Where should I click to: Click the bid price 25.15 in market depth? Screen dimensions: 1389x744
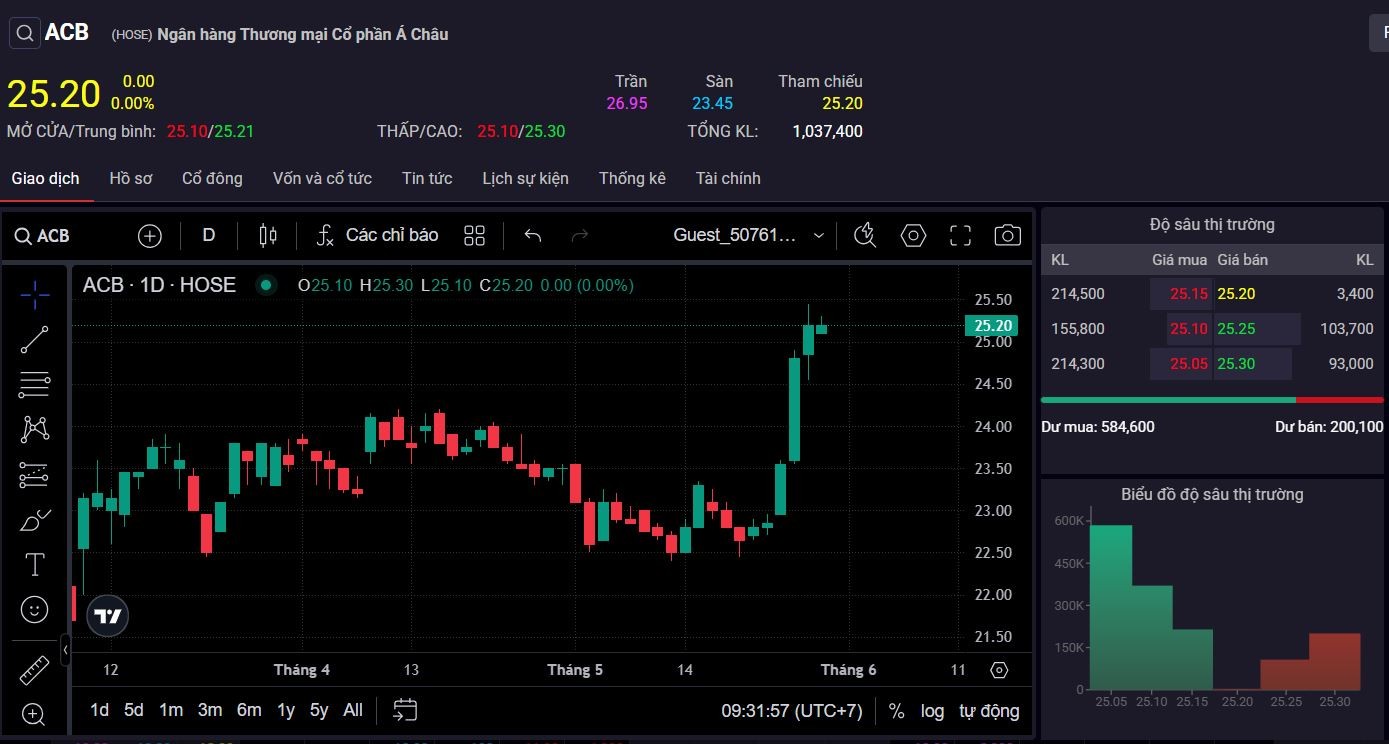[1189, 294]
